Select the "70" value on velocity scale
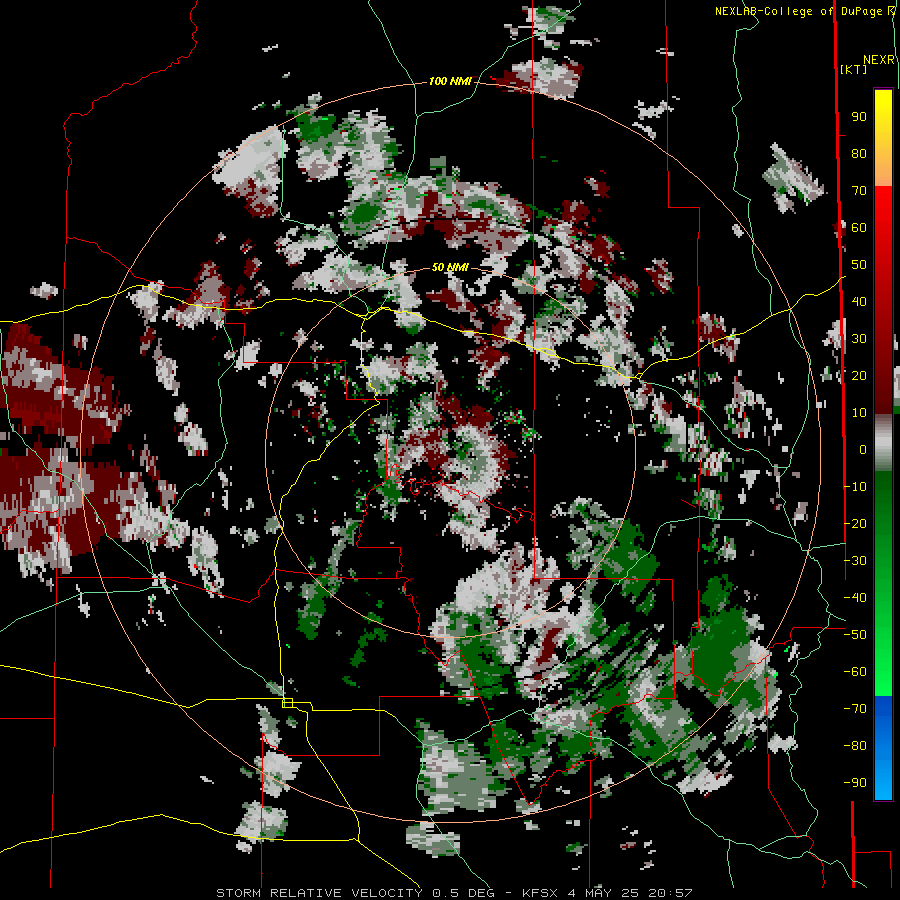This screenshot has height=900, width=900. click(859, 191)
